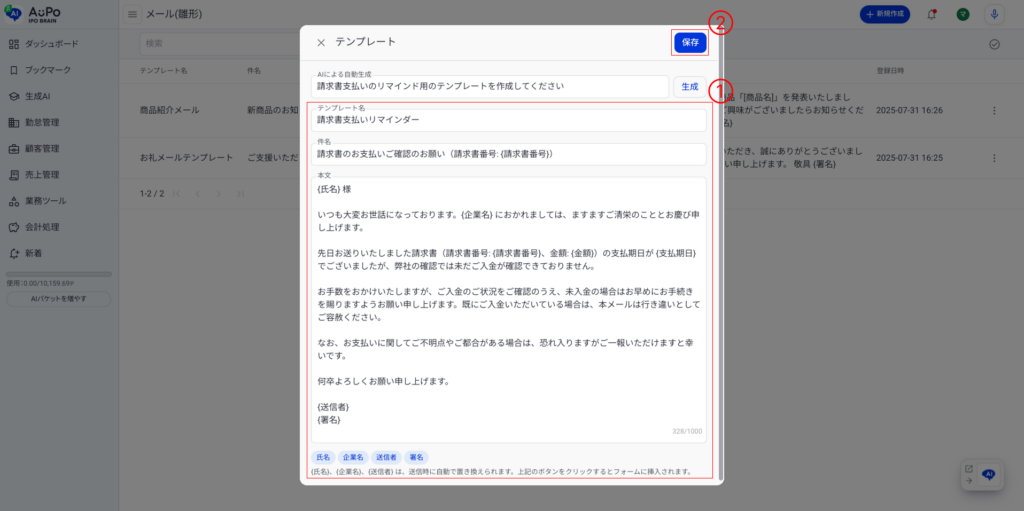Open the AI chat bubble icon
The width and height of the screenshot is (1024, 511).
[988, 474]
